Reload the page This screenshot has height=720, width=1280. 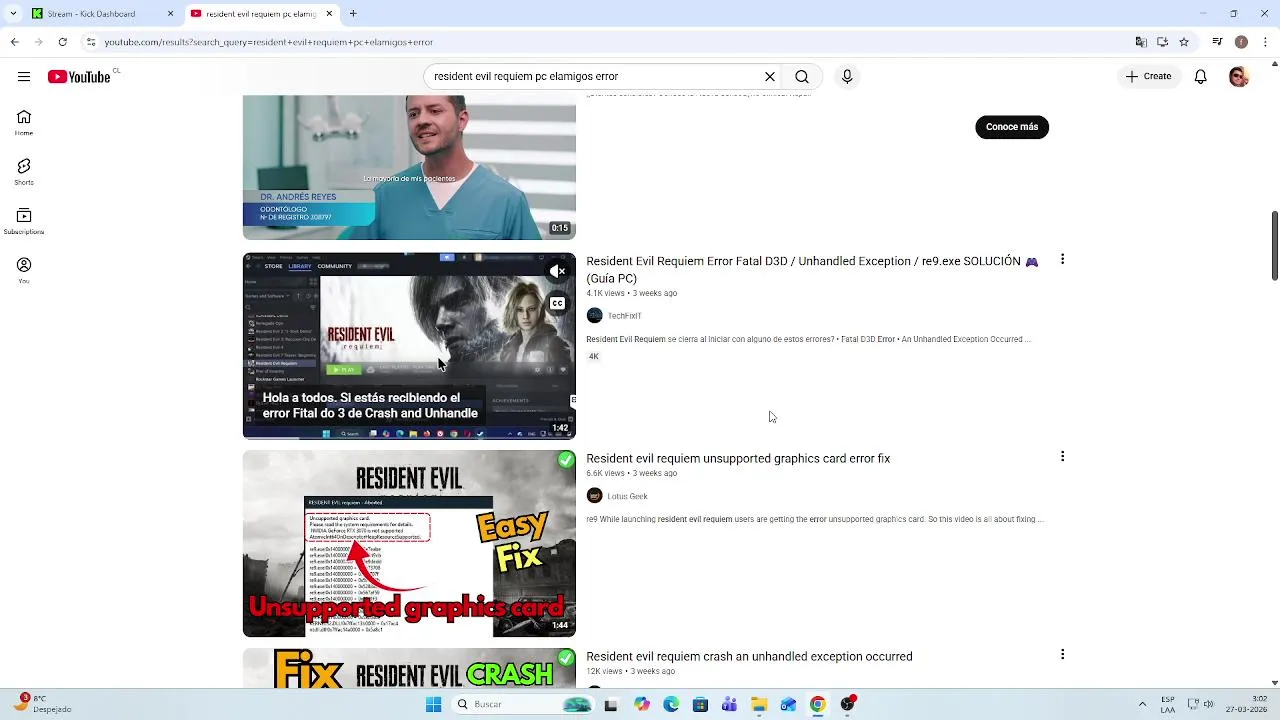click(63, 42)
